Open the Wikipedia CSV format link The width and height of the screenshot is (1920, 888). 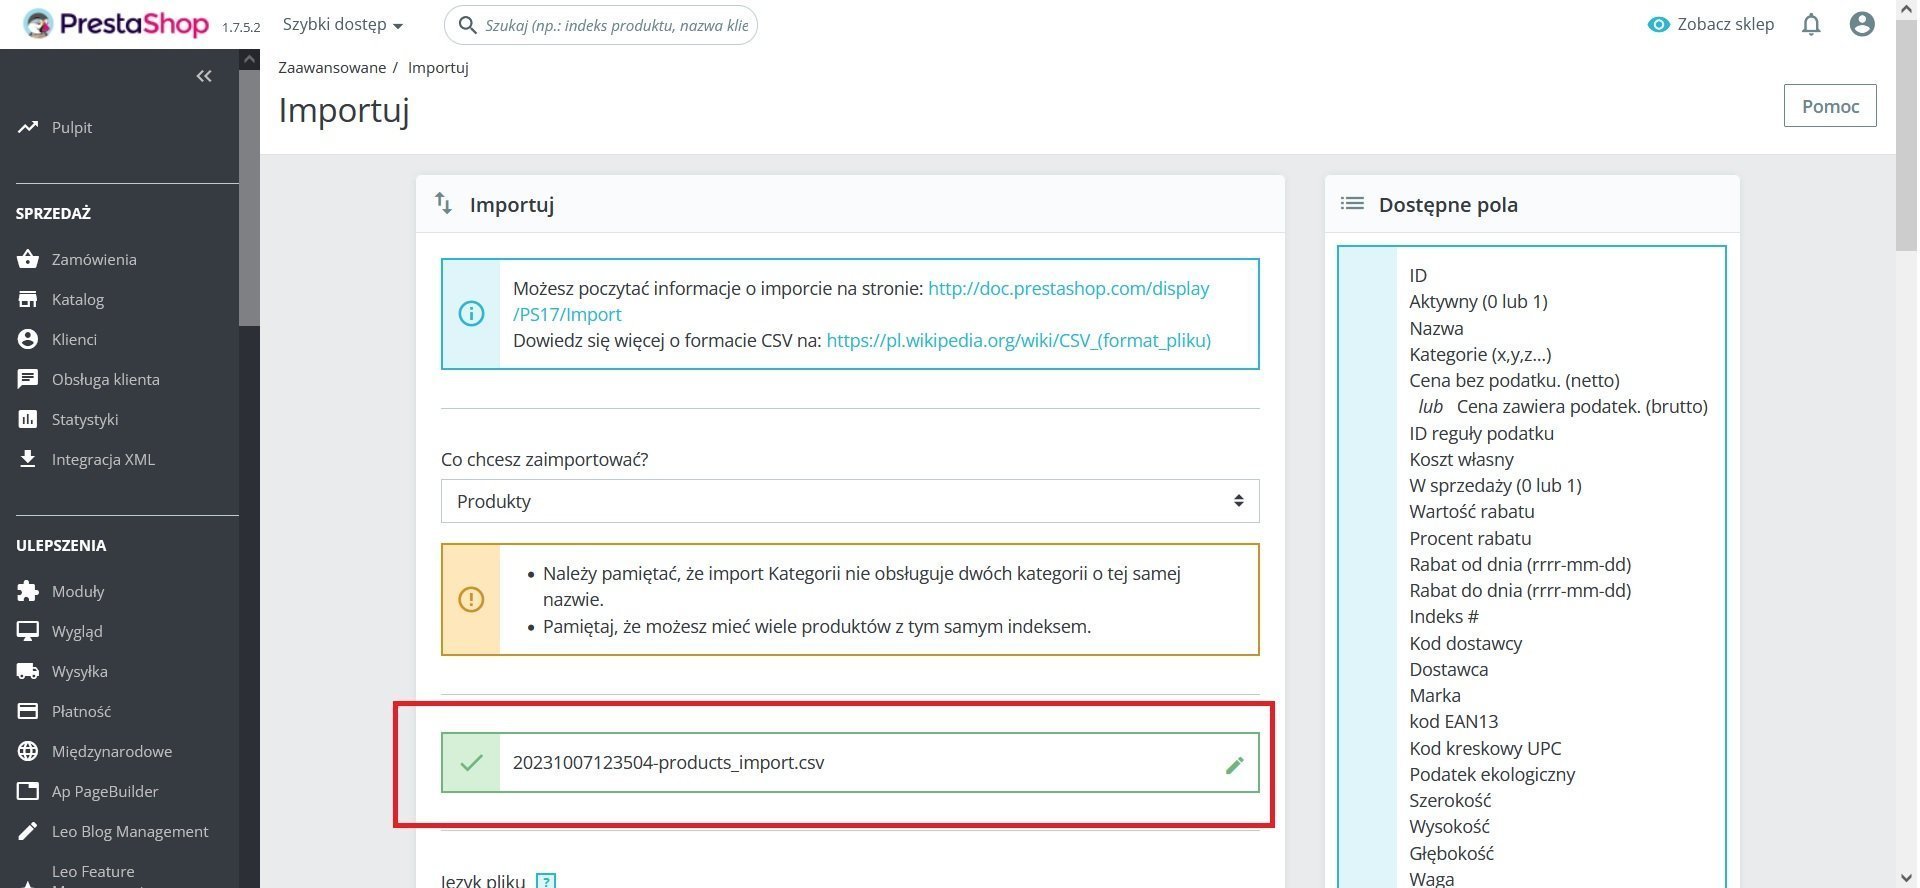(1018, 340)
